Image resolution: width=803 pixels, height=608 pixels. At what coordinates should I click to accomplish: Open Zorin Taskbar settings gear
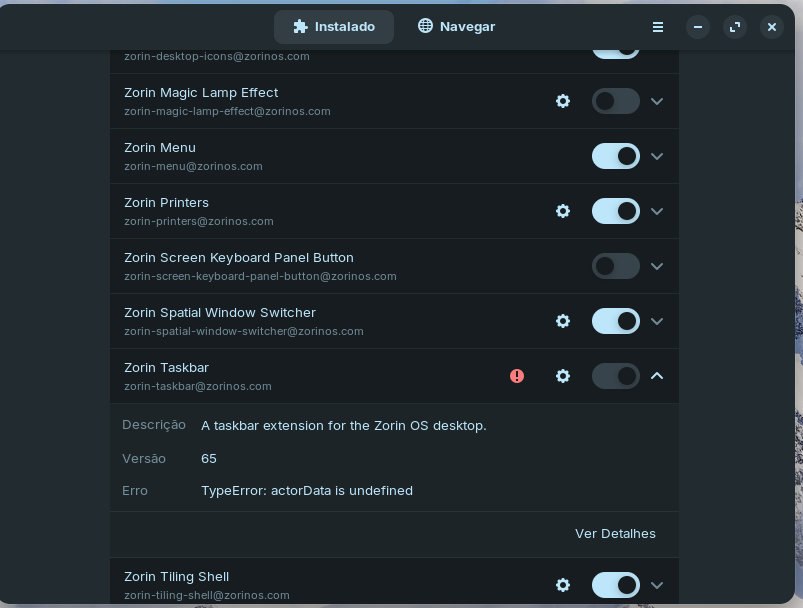(563, 376)
